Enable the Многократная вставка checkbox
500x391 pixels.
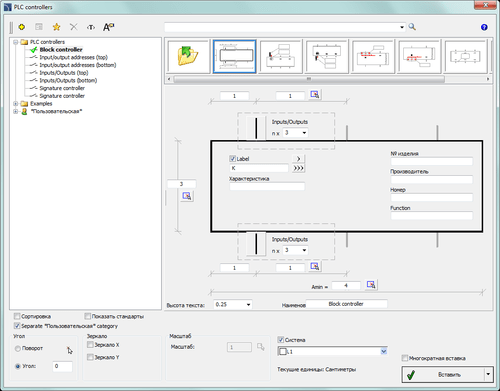pos(405,358)
